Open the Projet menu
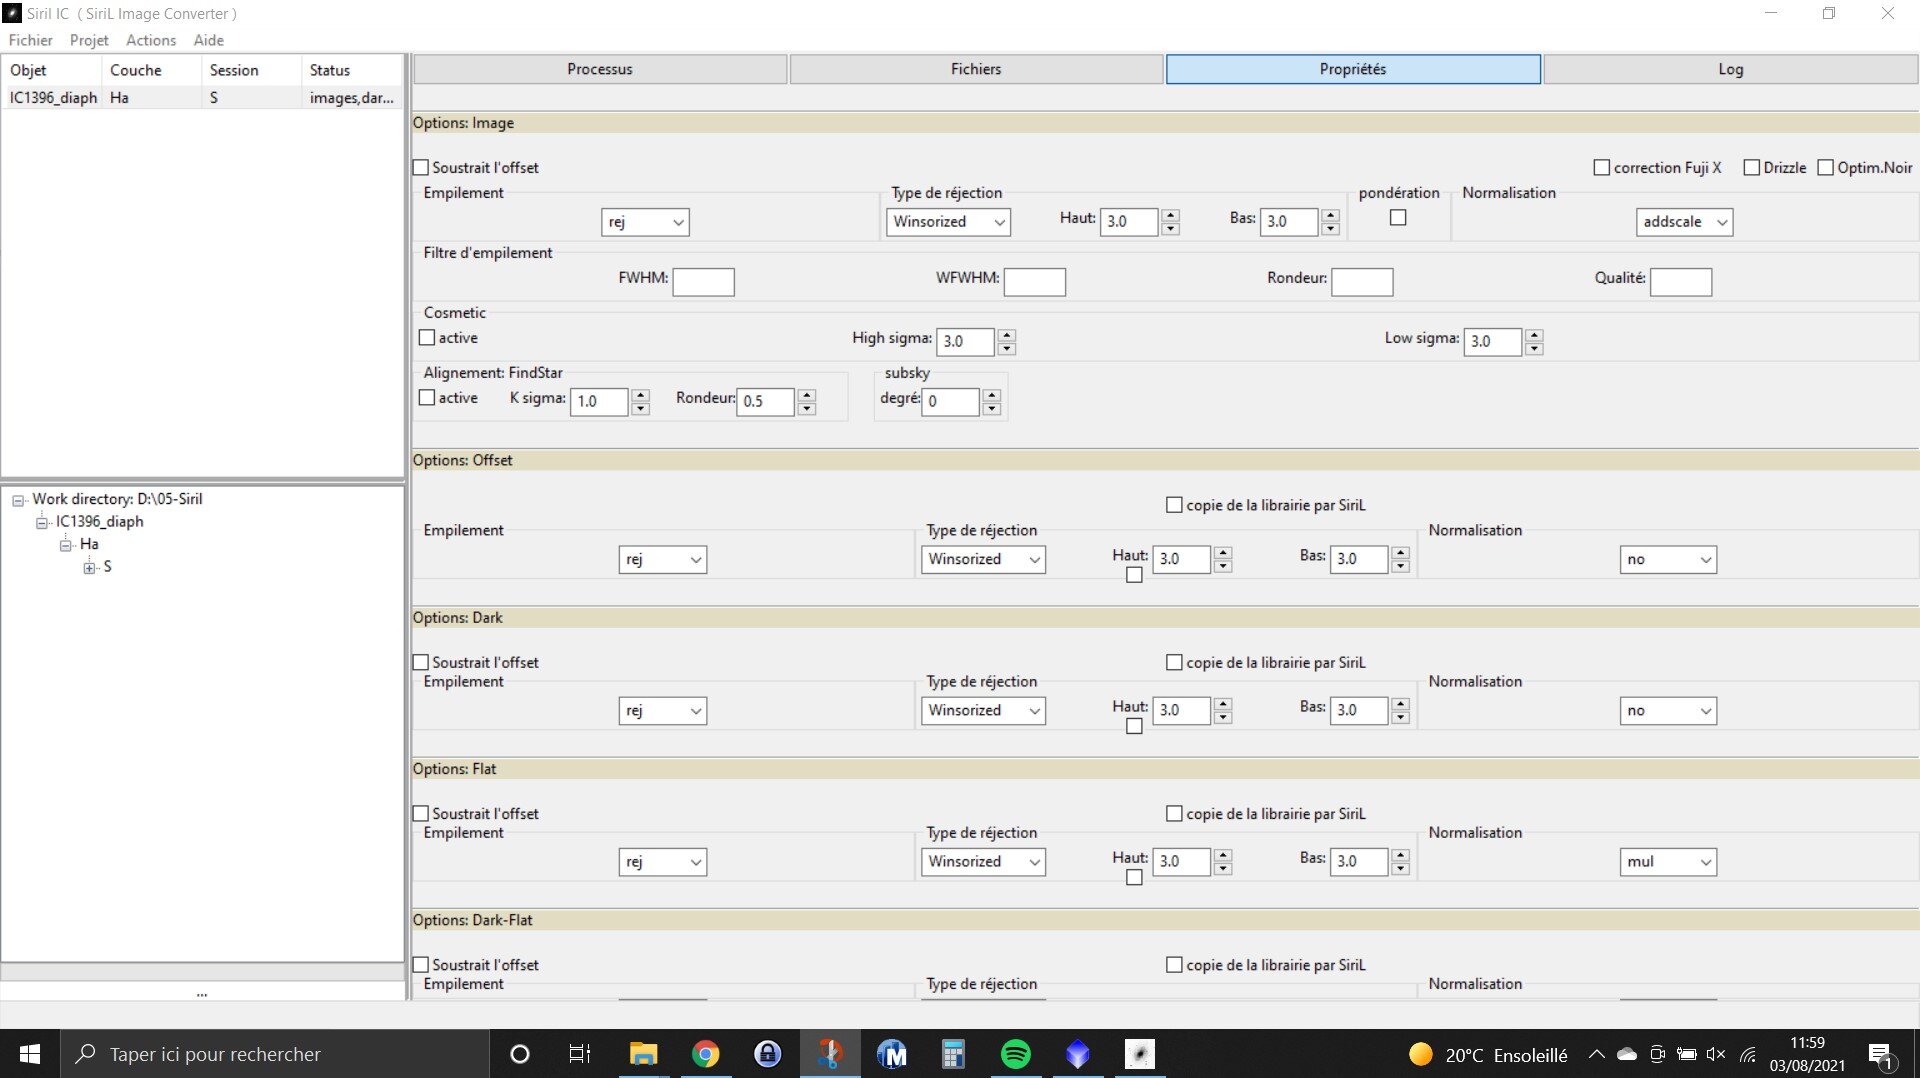 point(89,40)
